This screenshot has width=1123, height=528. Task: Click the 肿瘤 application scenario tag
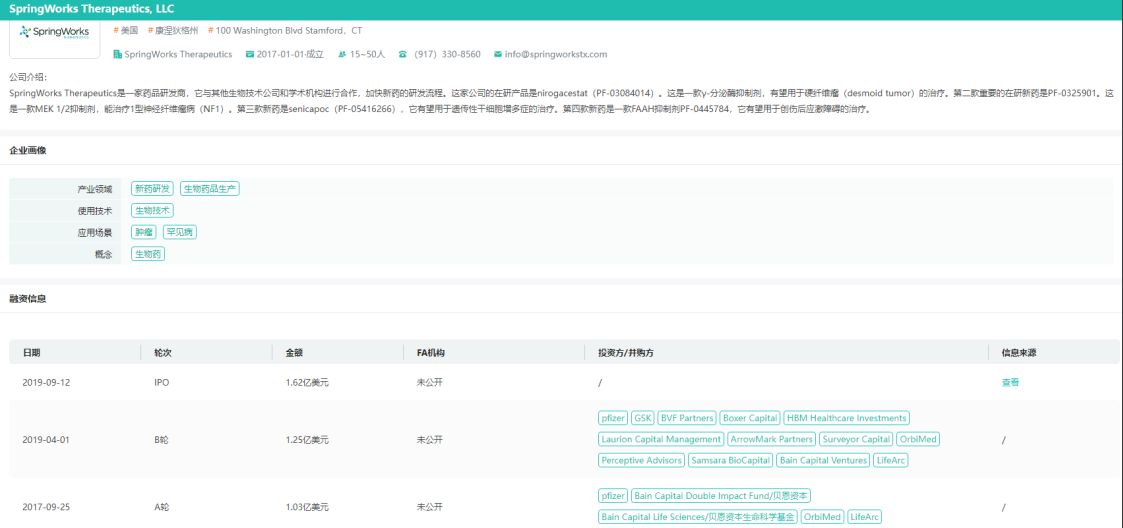pos(144,232)
